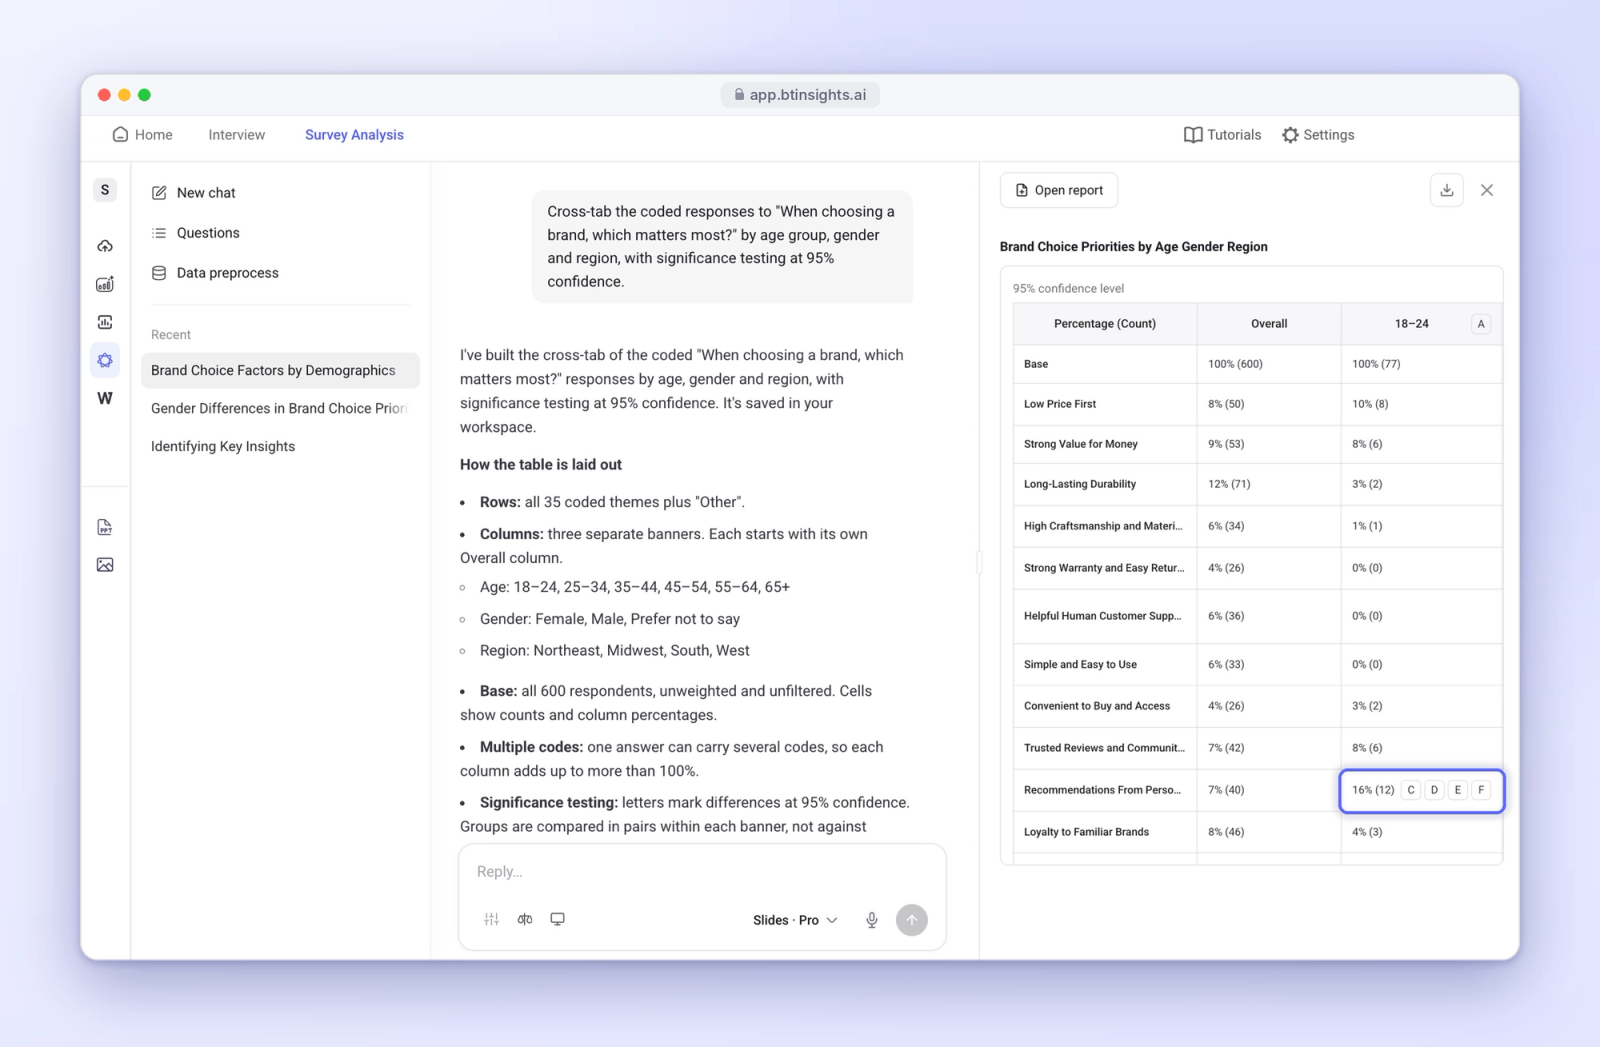Expand the Slides · Pro dropdown
The width and height of the screenshot is (1600, 1047).
(795, 920)
